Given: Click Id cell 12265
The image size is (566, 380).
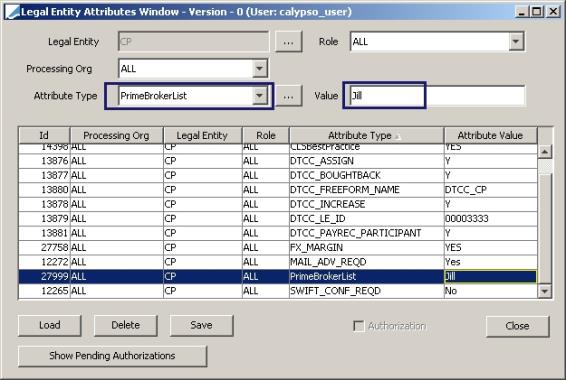Looking at the screenshot, I should [44, 291].
